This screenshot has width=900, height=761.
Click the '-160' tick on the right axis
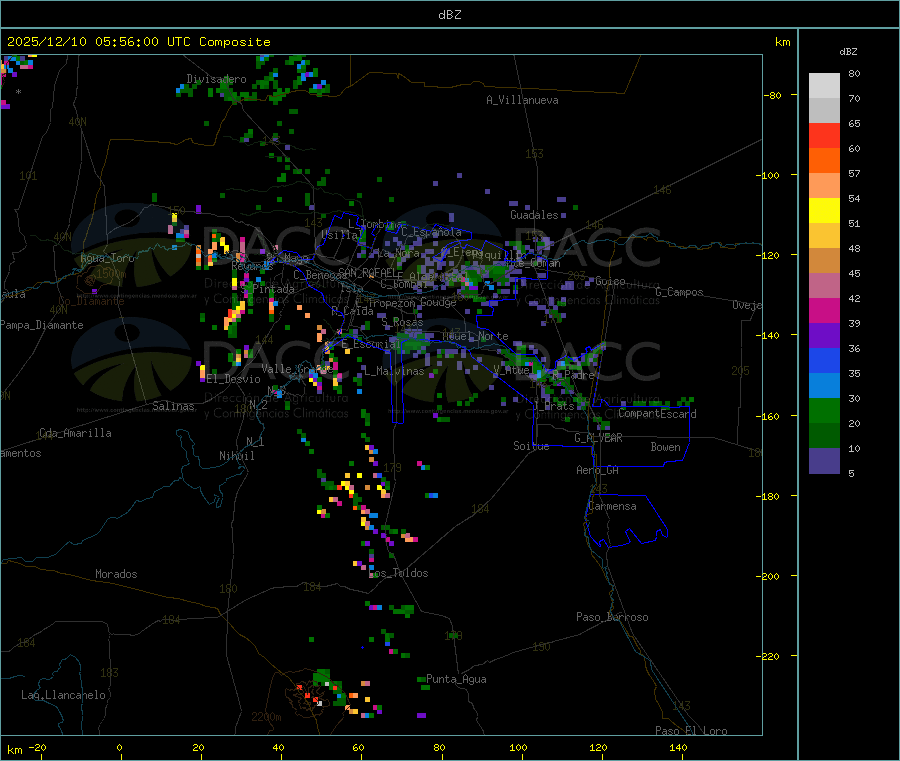(770, 416)
